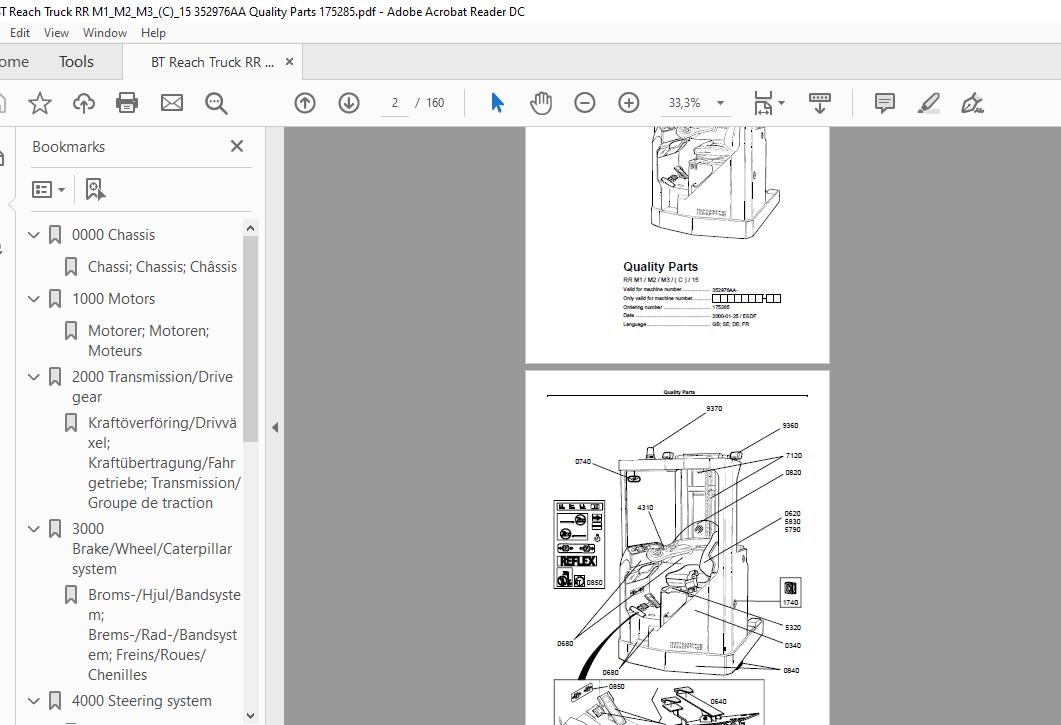Image resolution: width=1061 pixels, height=725 pixels.
Task: Collapse the 1000 Motors bookmark
Action: click(x=34, y=299)
